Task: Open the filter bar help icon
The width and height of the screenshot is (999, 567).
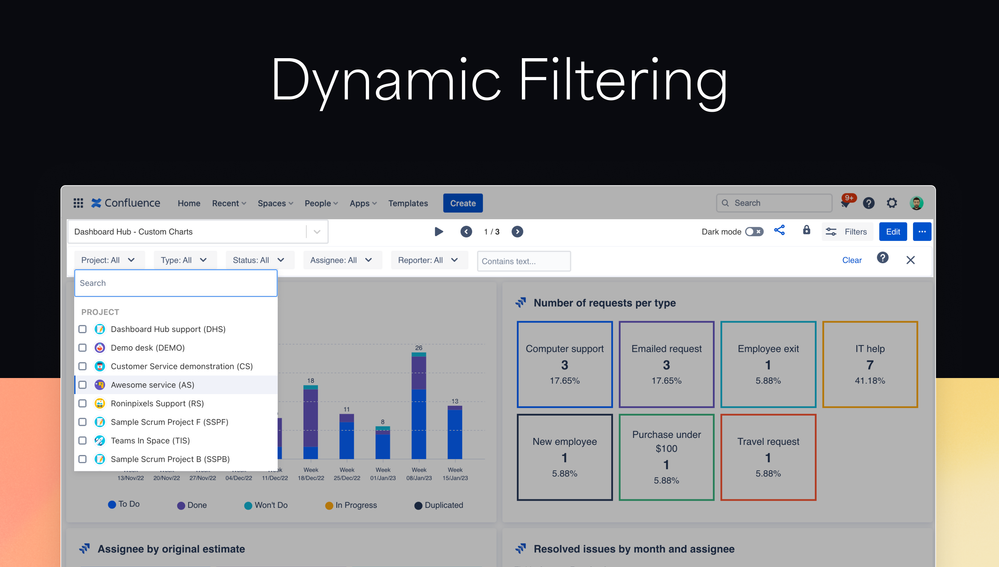Action: pos(882,258)
